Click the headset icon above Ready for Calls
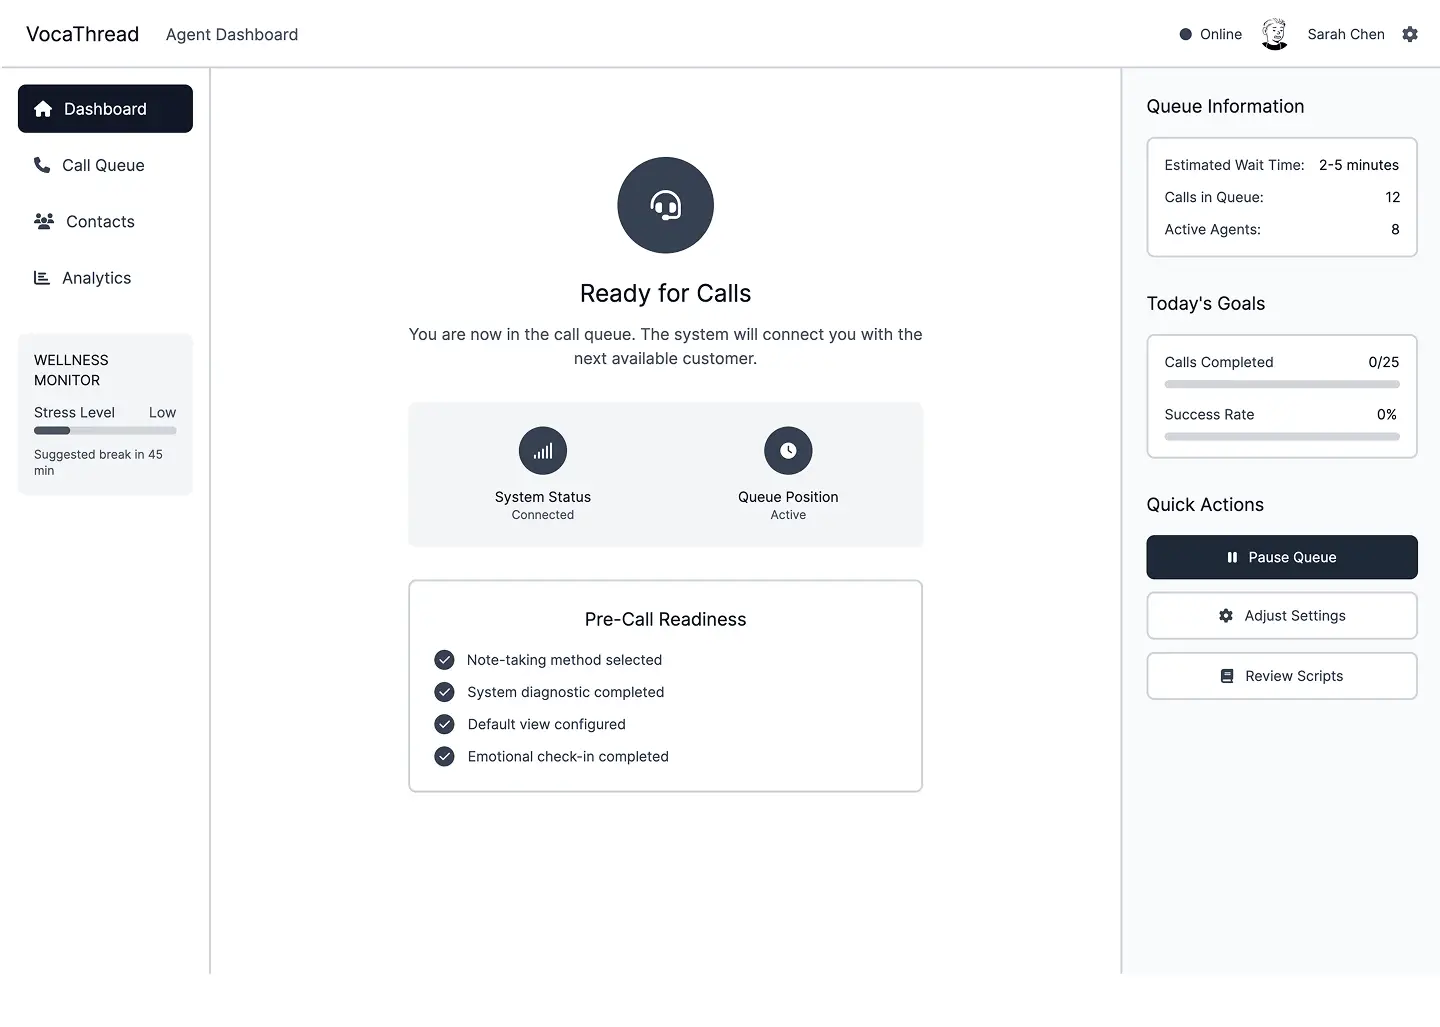The height and width of the screenshot is (1027, 1440). point(665,205)
